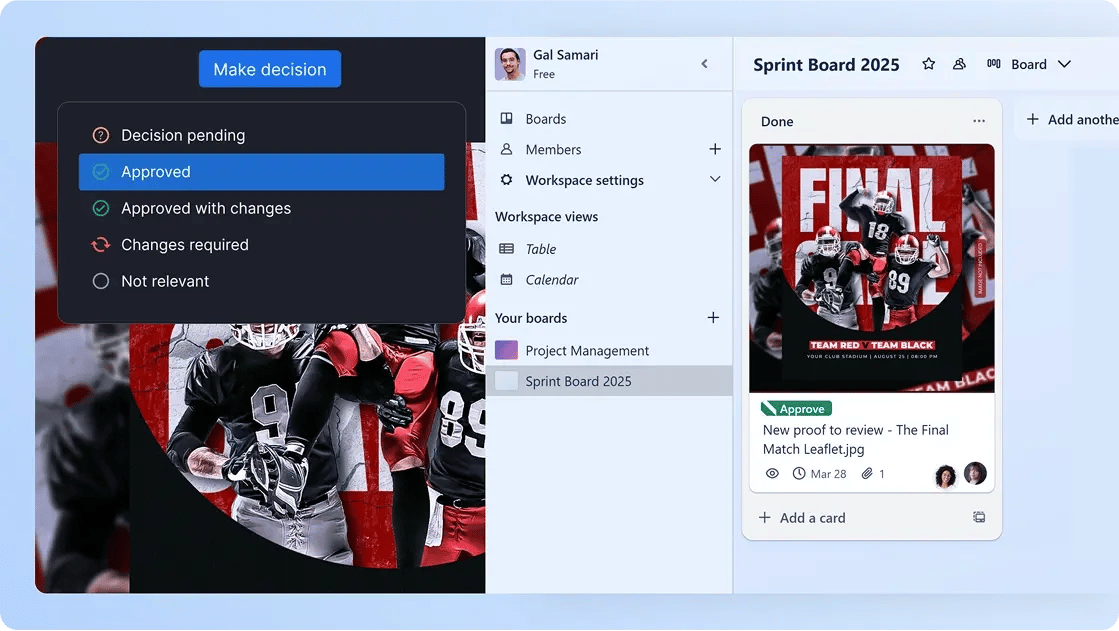Click the Gal Samari profile avatar

(510, 64)
